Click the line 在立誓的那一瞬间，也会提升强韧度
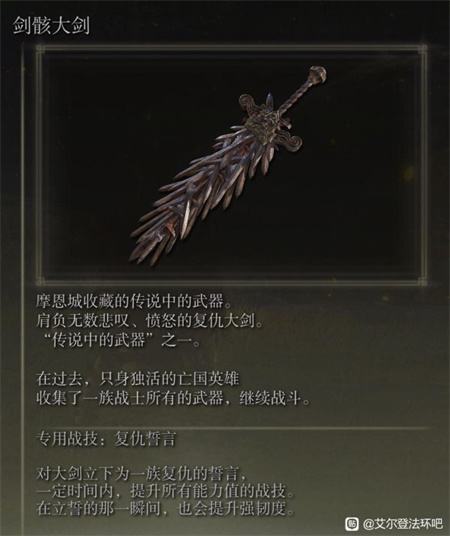 (165, 509)
